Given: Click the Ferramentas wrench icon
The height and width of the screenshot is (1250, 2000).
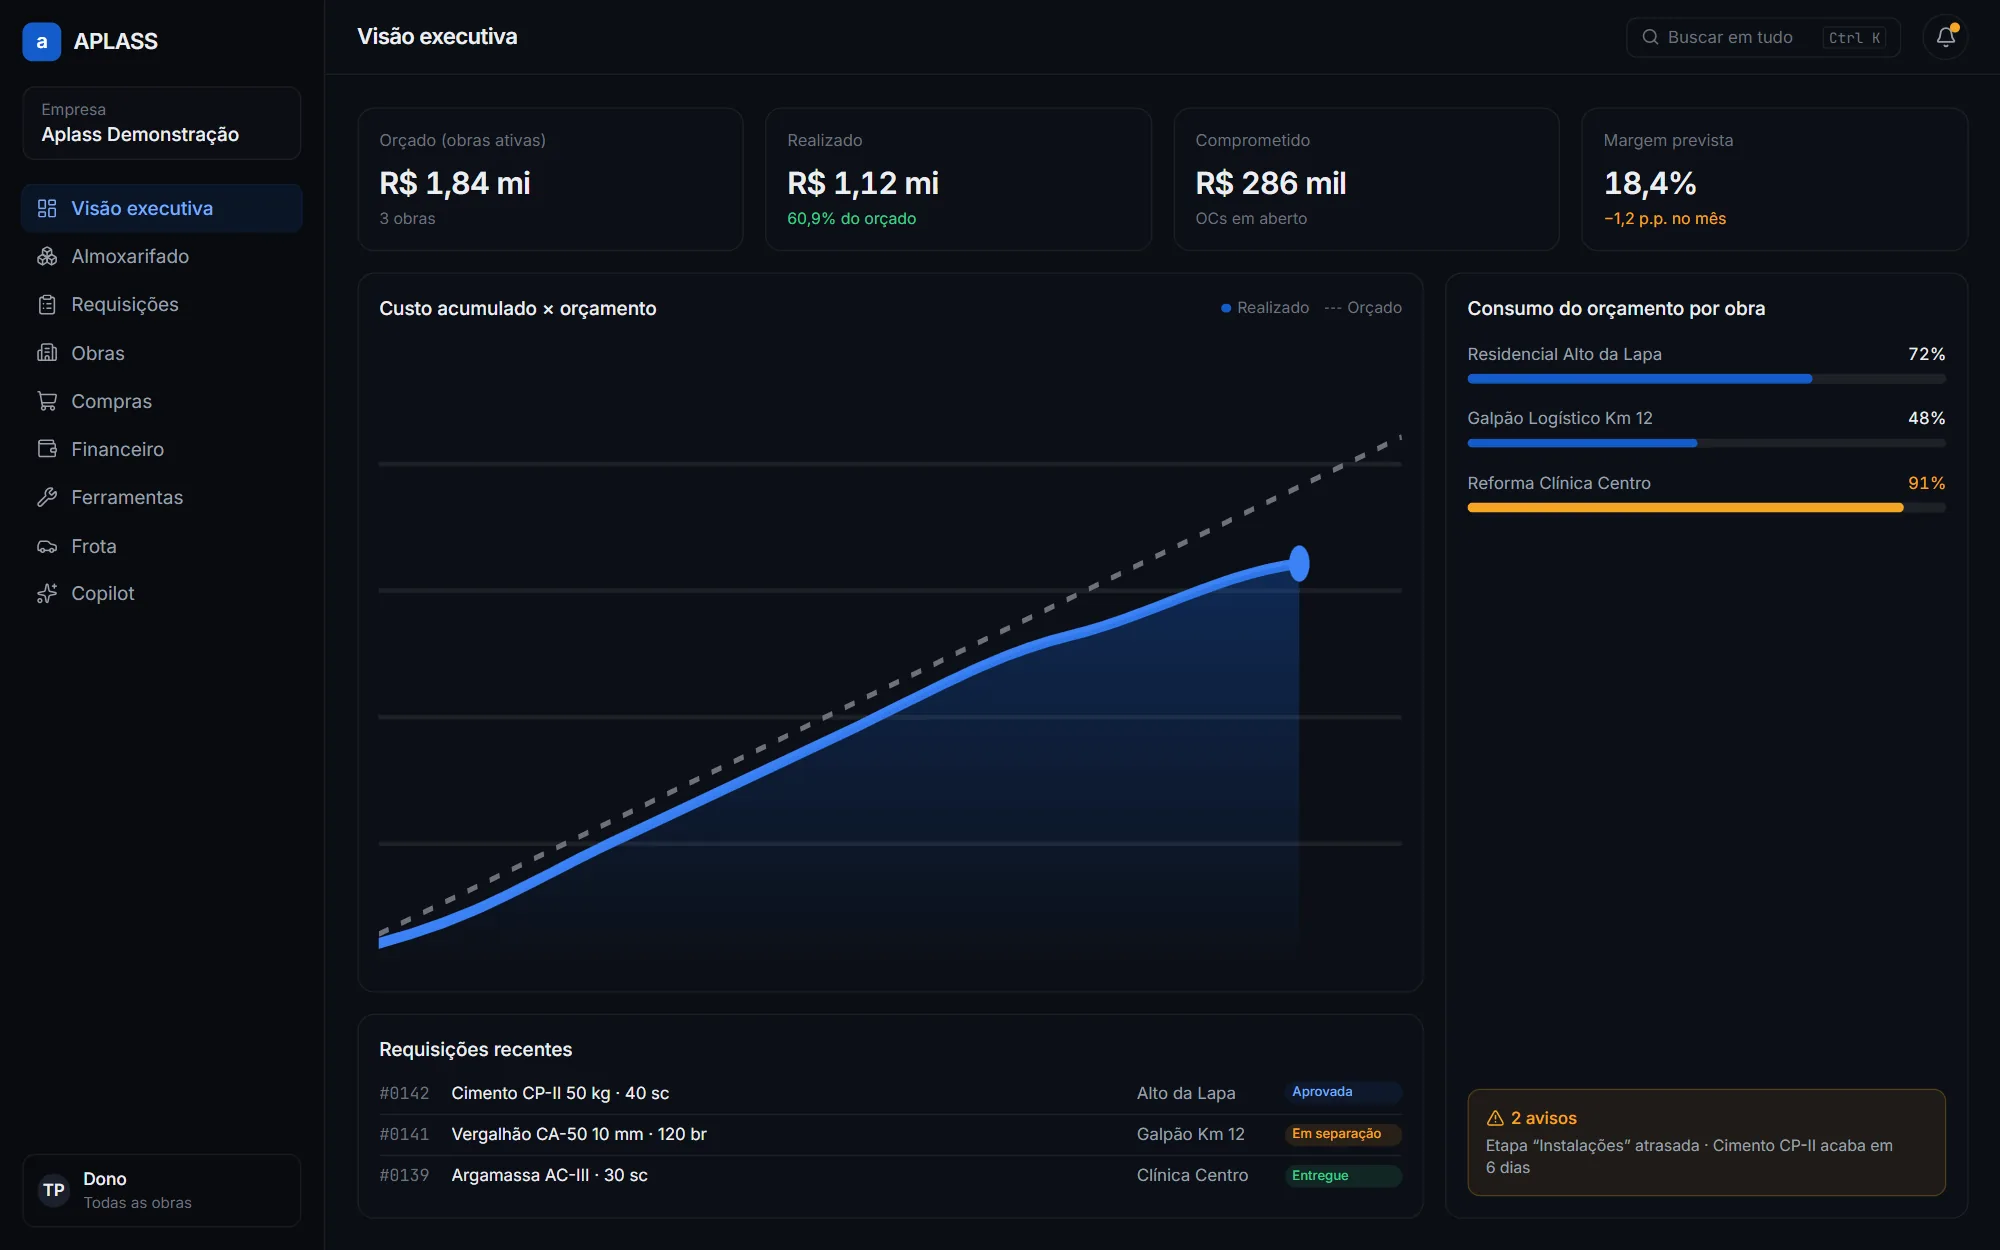Looking at the screenshot, I should [x=47, y=497].
